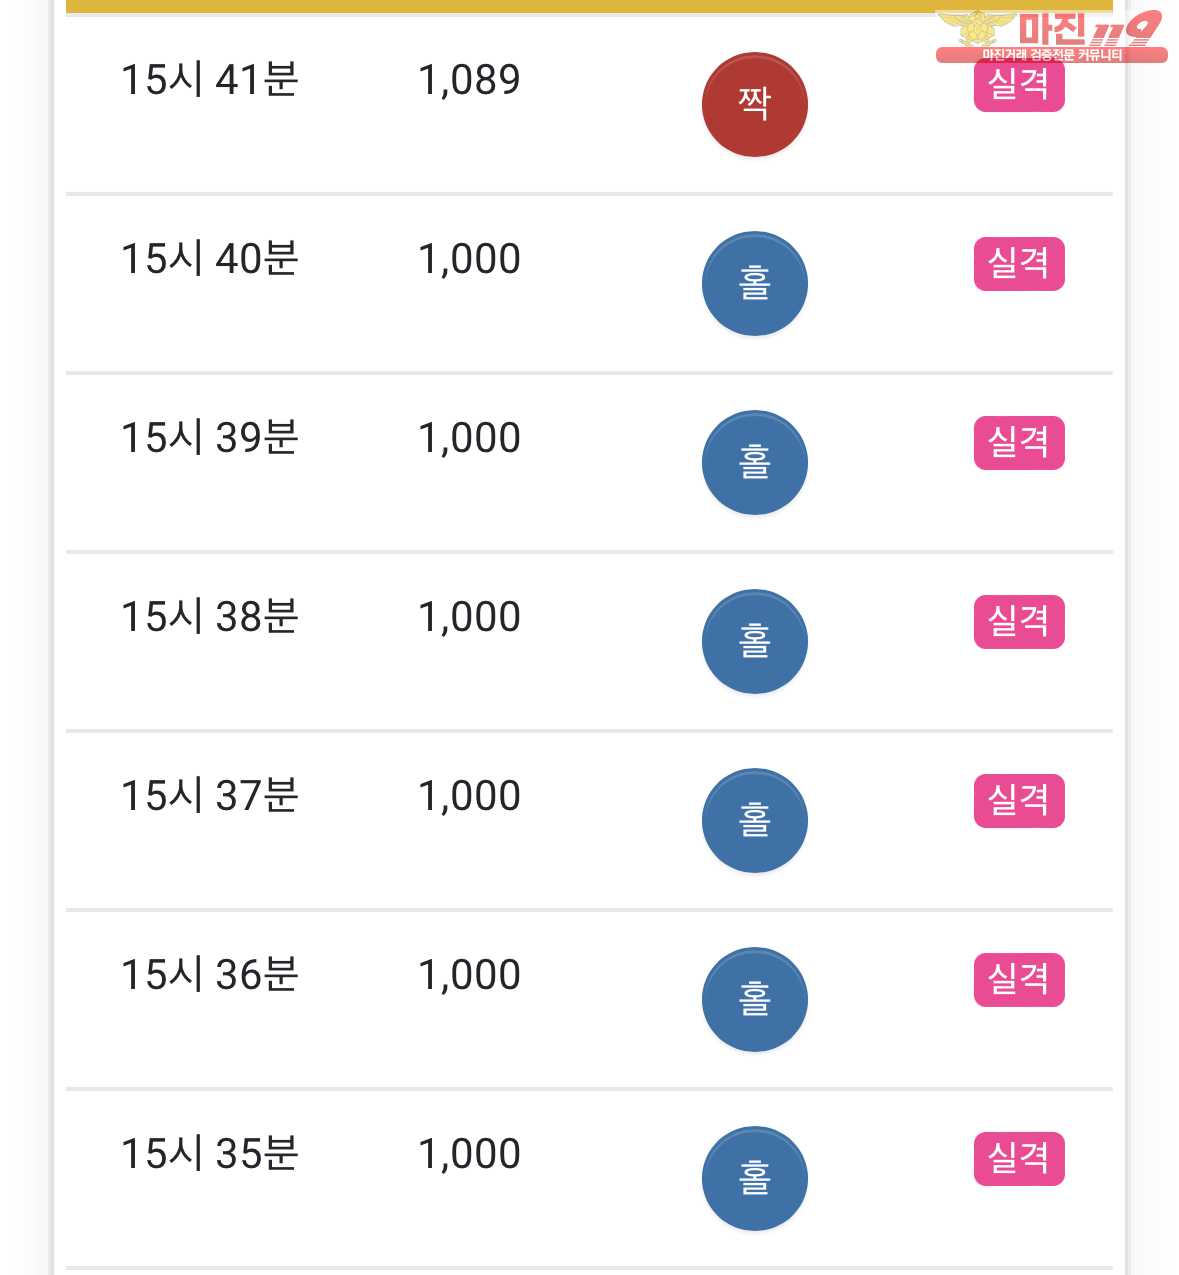Select the 실격 badge in 15시 39분 row
Viewport: 1179px width, 1275px height.
1019,443
